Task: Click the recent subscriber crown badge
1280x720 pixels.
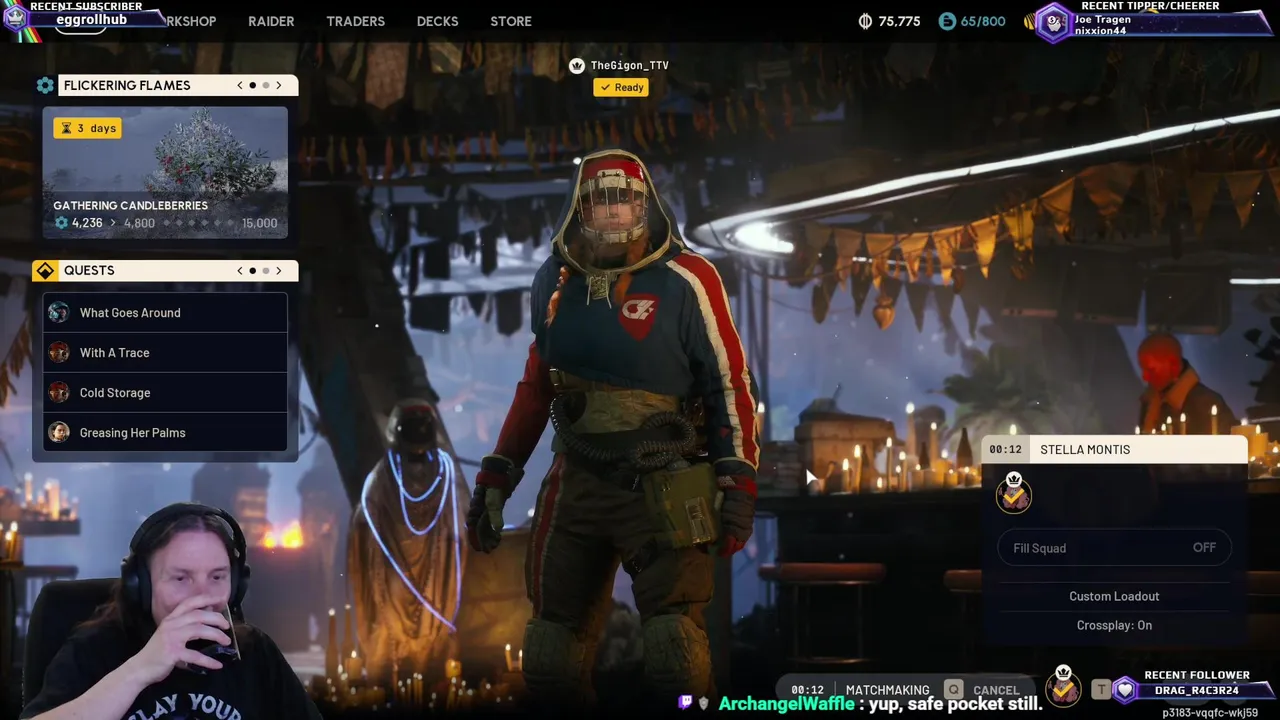Action: tap(15, 17)
